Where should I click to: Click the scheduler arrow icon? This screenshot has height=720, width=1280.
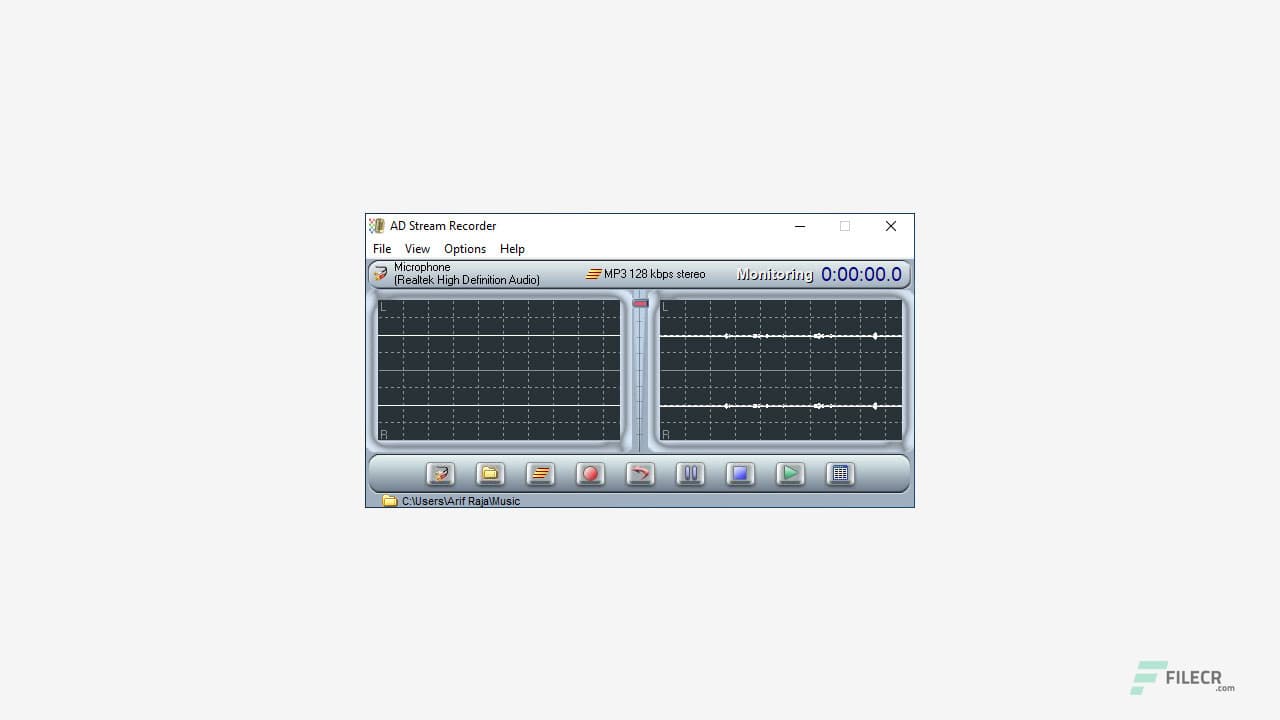[640, 474]
